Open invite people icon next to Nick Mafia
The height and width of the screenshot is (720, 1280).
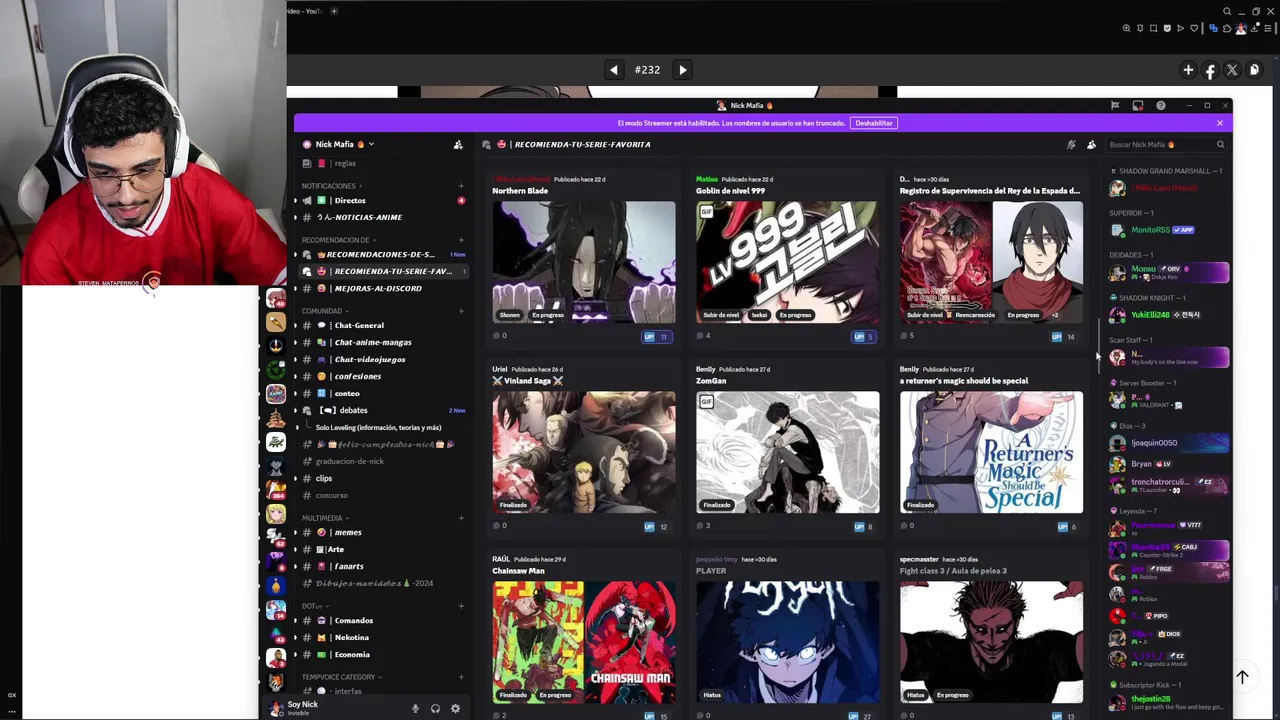pos(458,145)
